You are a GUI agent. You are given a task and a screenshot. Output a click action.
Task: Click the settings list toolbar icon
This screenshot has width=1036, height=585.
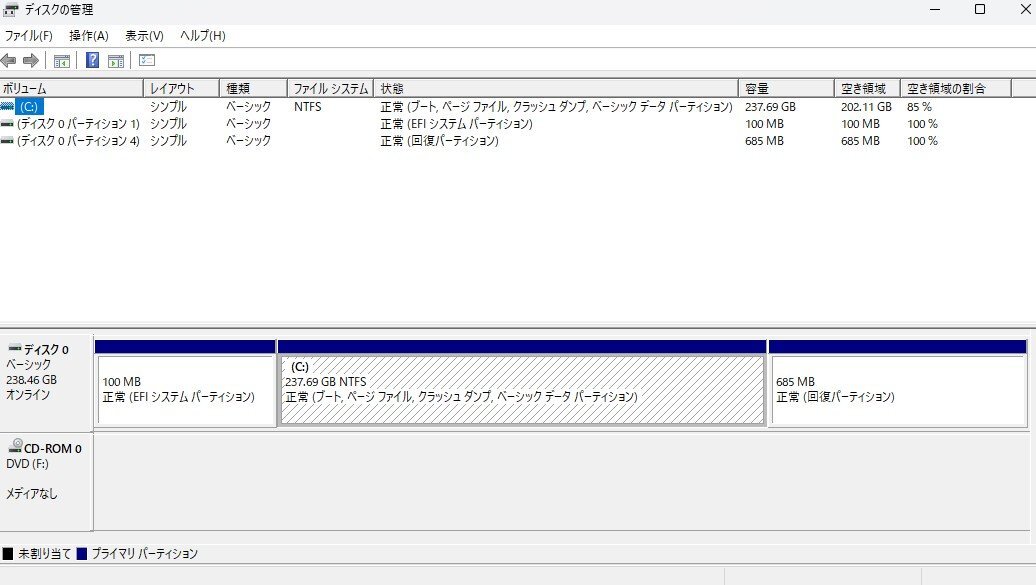pyautogui.click(x=147, y=60)
